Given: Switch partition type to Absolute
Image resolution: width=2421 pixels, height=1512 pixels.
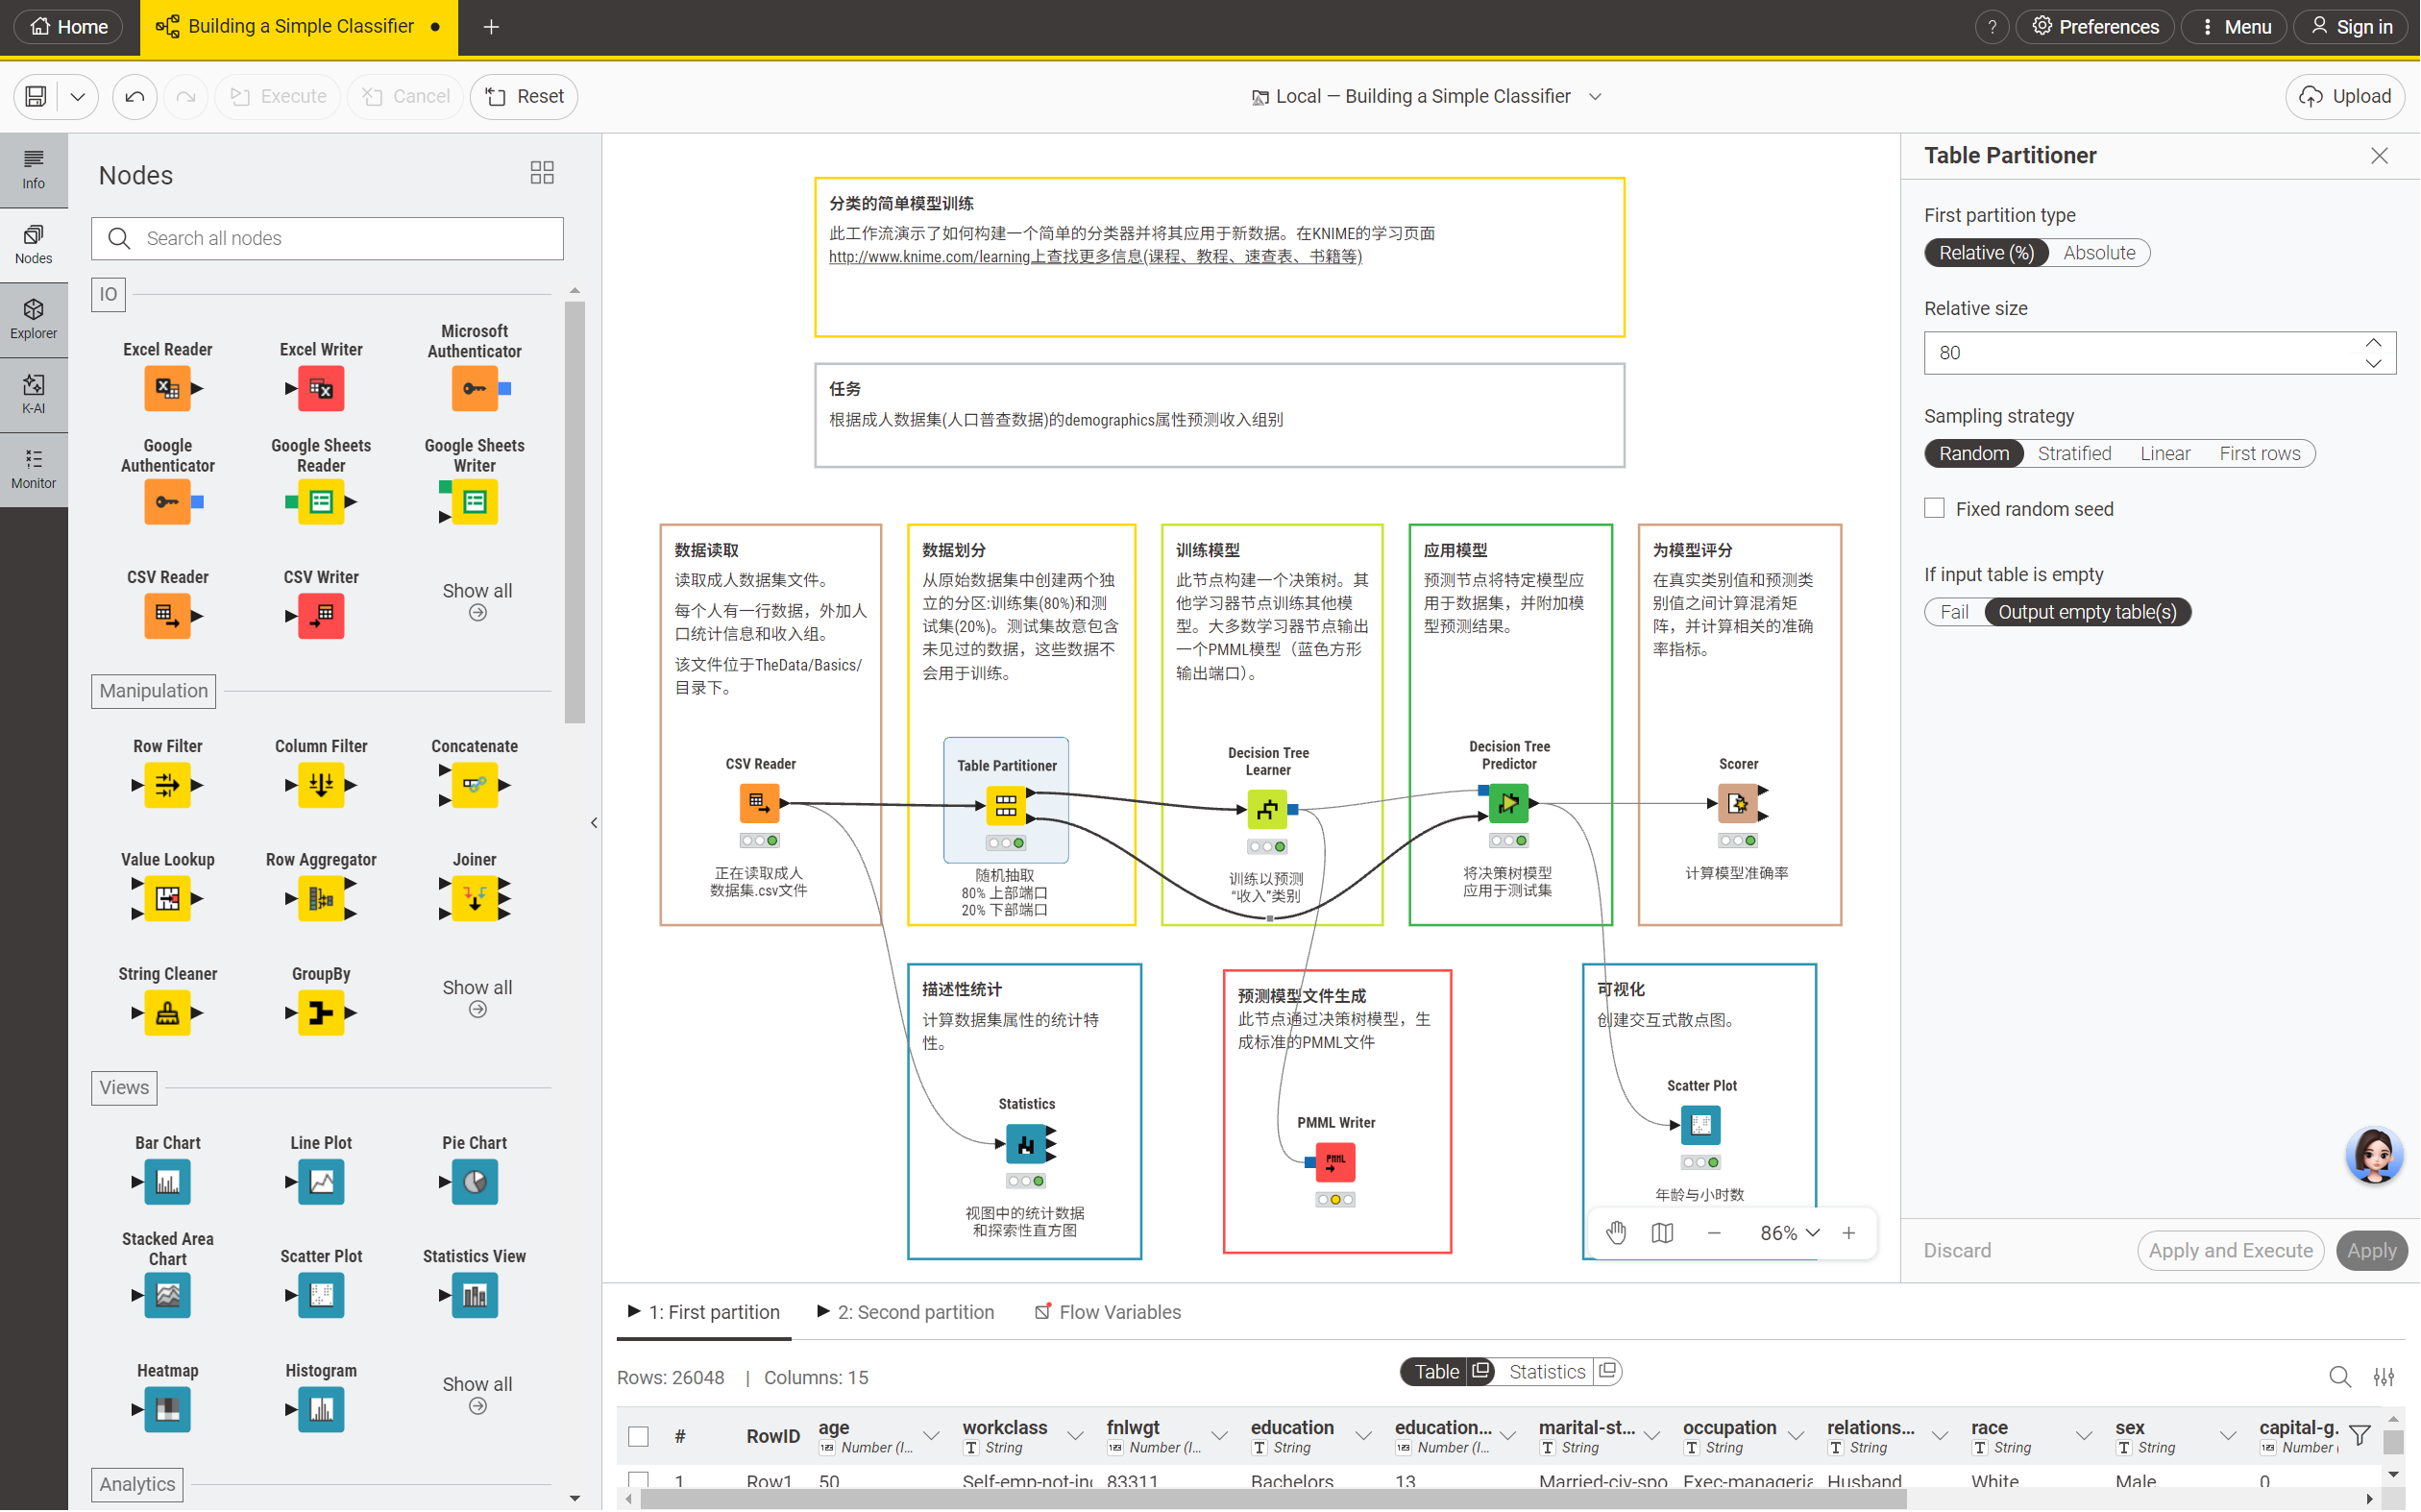Looking at the screenshot, I should 2098,253.
